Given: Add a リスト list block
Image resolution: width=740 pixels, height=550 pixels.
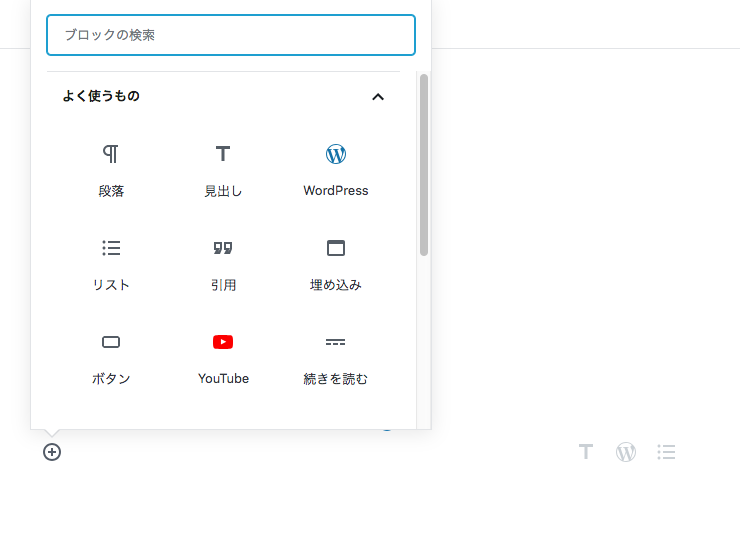Looking at the screenshot, I should coord(111,248).
